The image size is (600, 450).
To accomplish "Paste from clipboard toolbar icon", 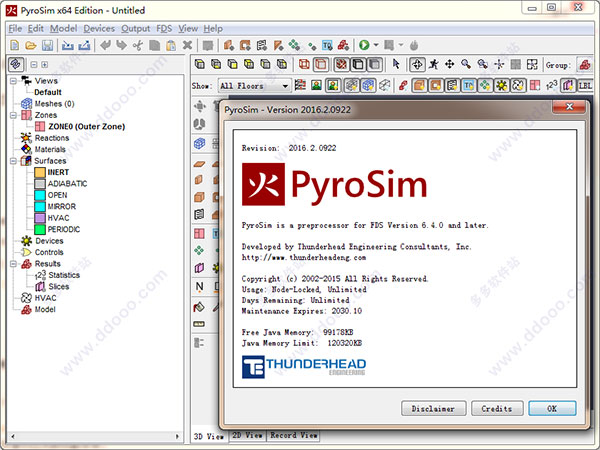I will [x=171, y=46].
